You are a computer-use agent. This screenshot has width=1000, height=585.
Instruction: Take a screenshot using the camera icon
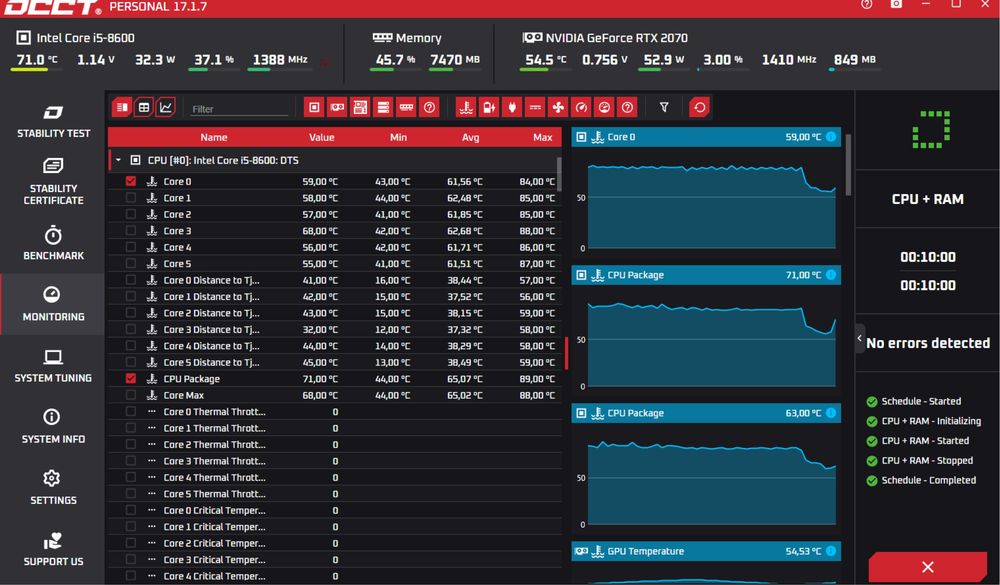click(896, 4)
